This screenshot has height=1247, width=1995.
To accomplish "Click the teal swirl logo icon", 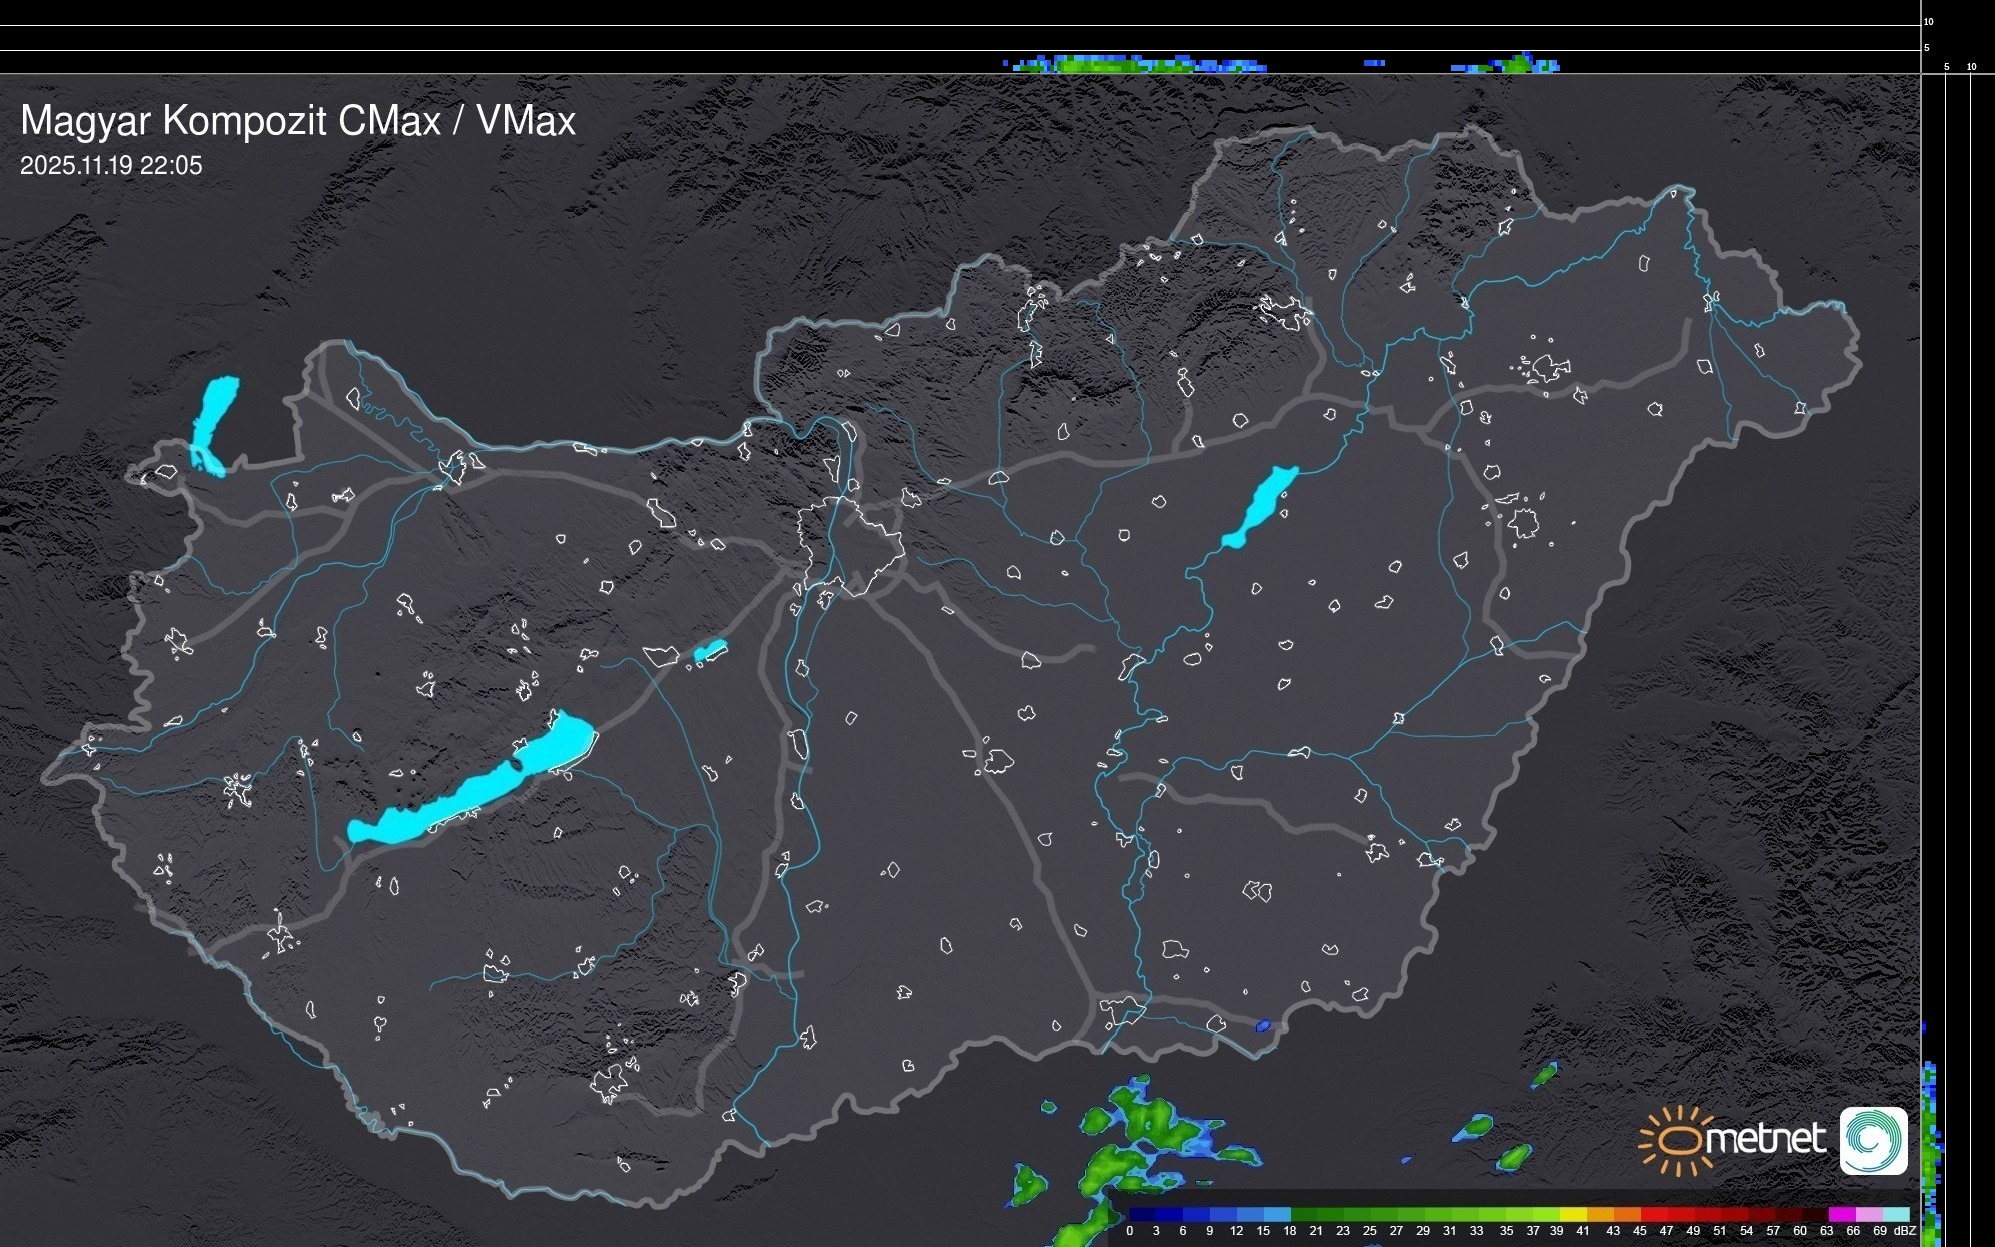I will coord(1873,1140).
